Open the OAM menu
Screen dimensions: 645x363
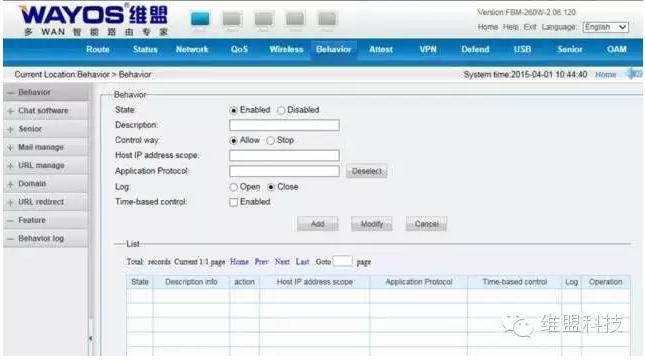(x=617, y=49)
